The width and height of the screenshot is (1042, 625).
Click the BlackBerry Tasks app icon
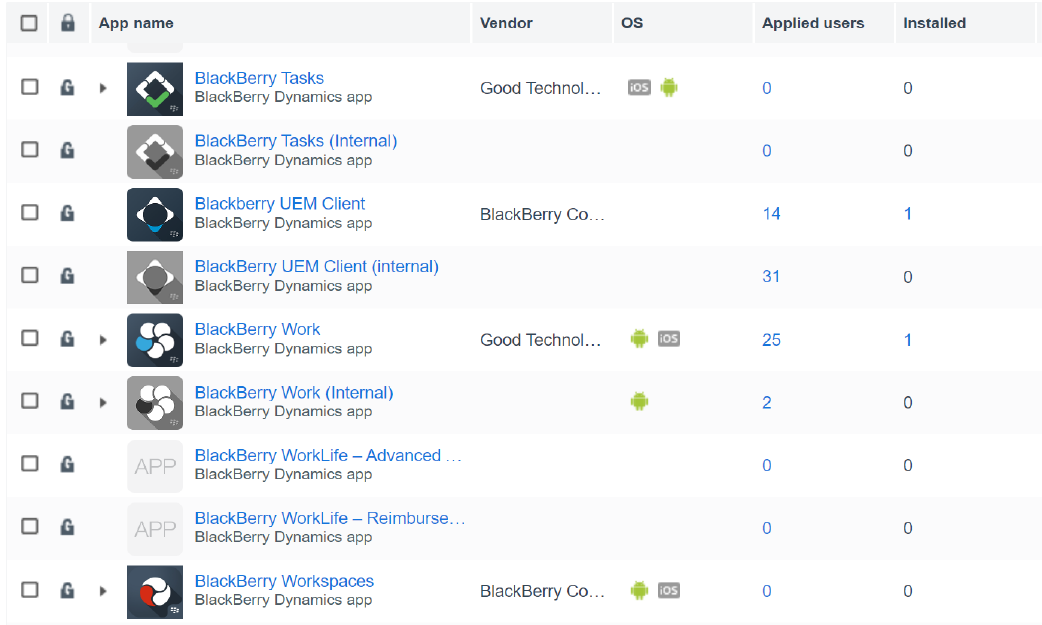[x=155, y=89]
